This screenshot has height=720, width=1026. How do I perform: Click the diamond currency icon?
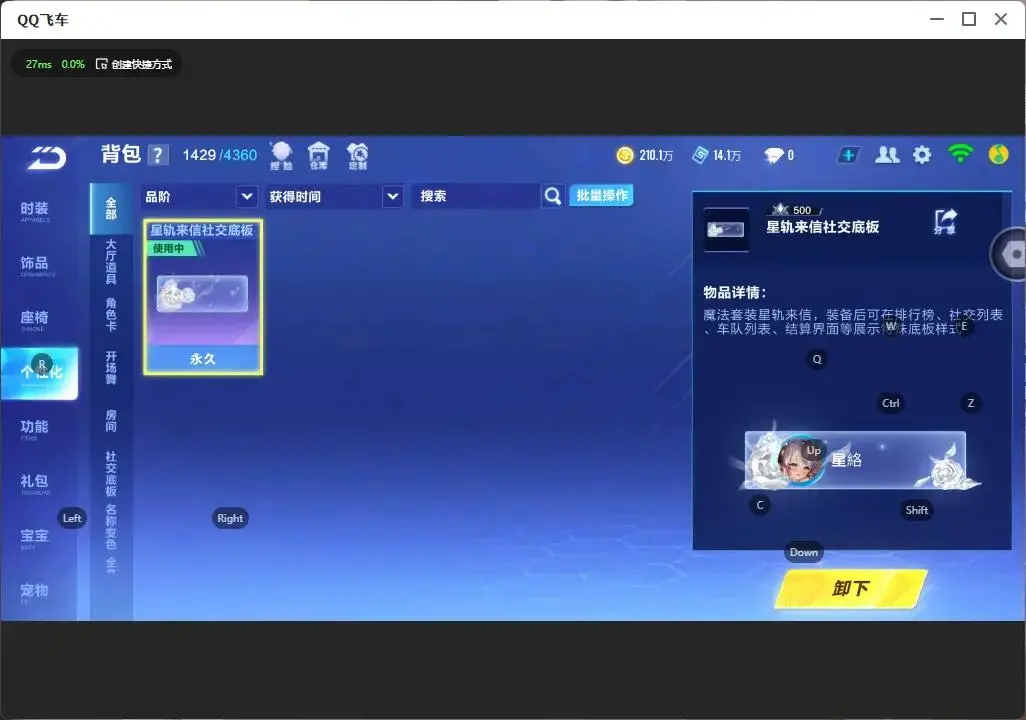pyautogui.click(x=773, y=155)
